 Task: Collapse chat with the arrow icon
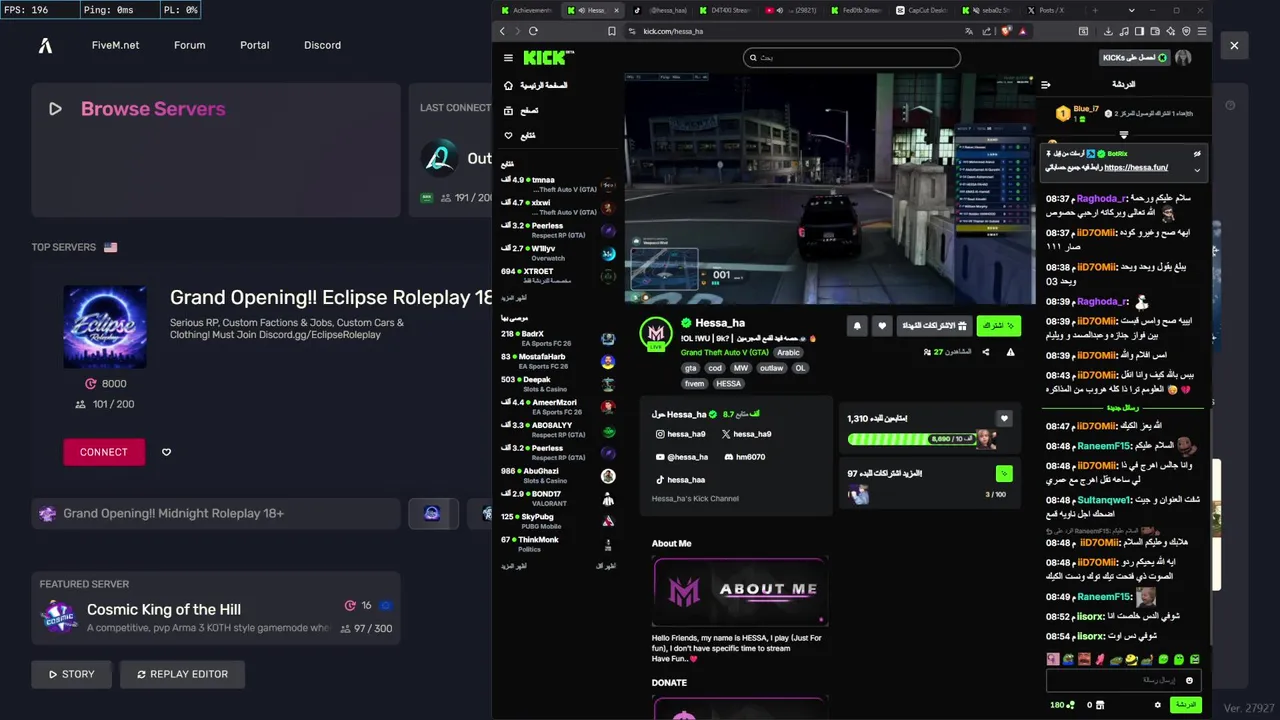tap(1046, 85)
